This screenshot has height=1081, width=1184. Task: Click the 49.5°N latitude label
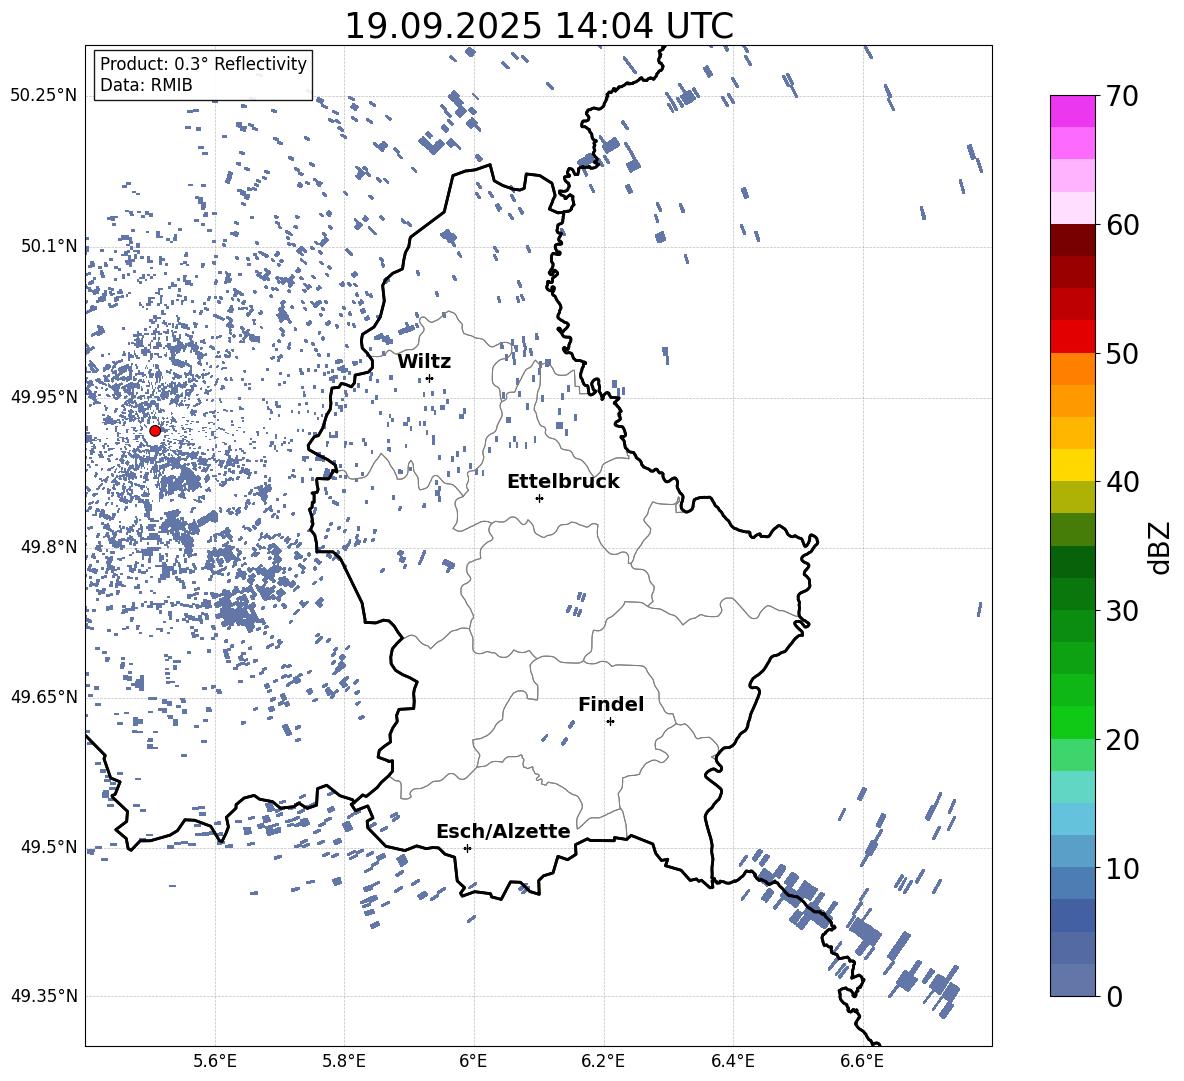49,847
